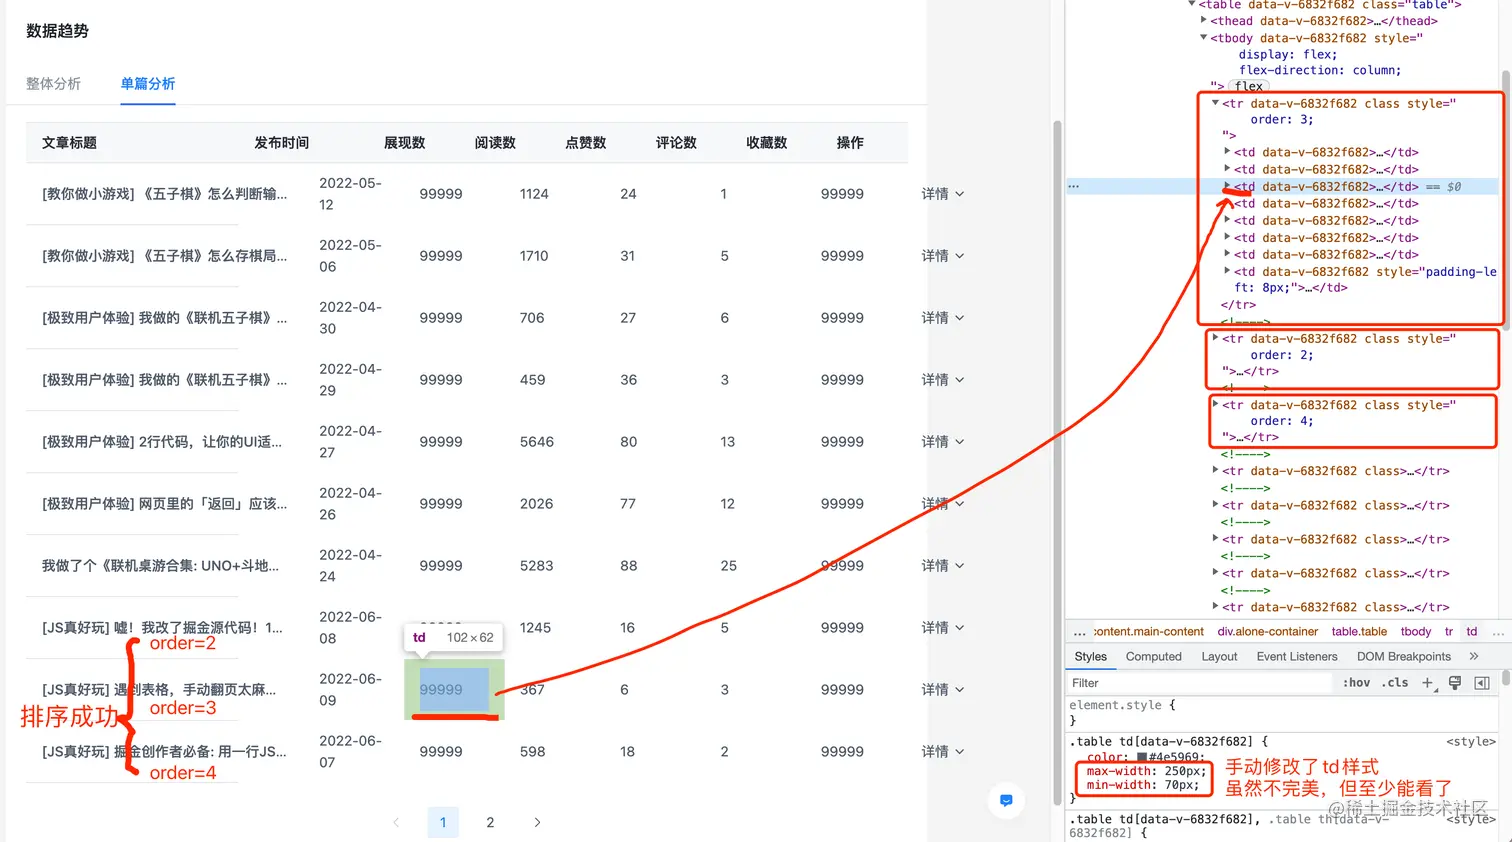Open 详情 dropdown for row with 459 reads
The height and width of the screenshot is (842, 1512).
click(943, 380)
